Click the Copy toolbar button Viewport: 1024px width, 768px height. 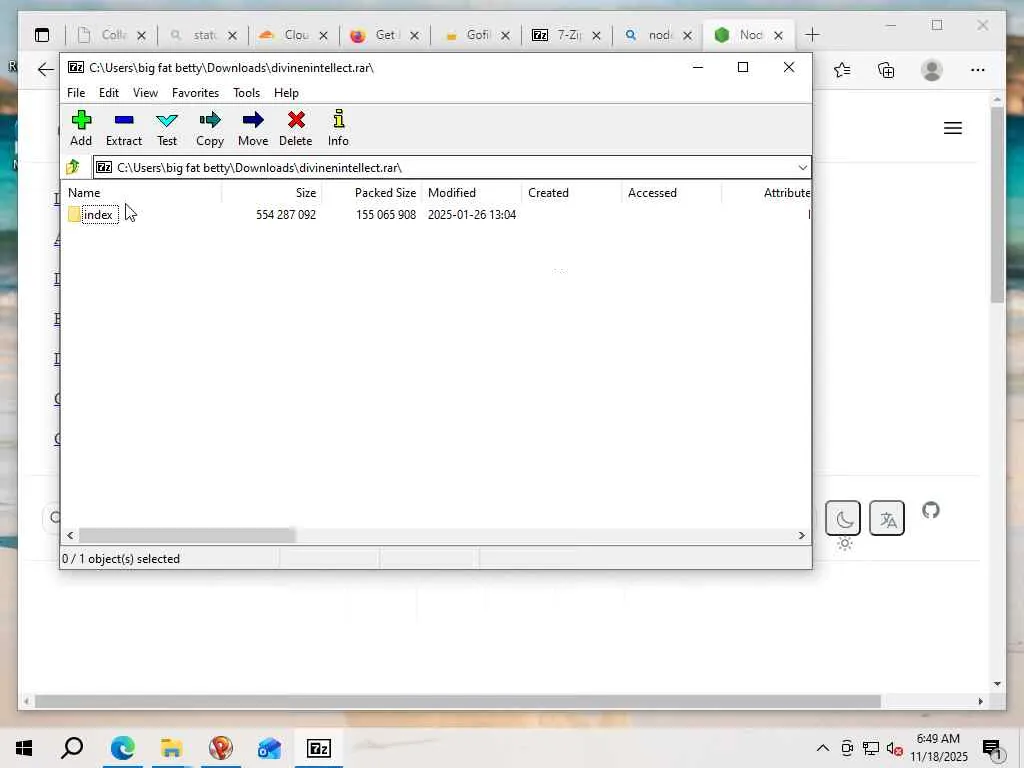[210, 128]
